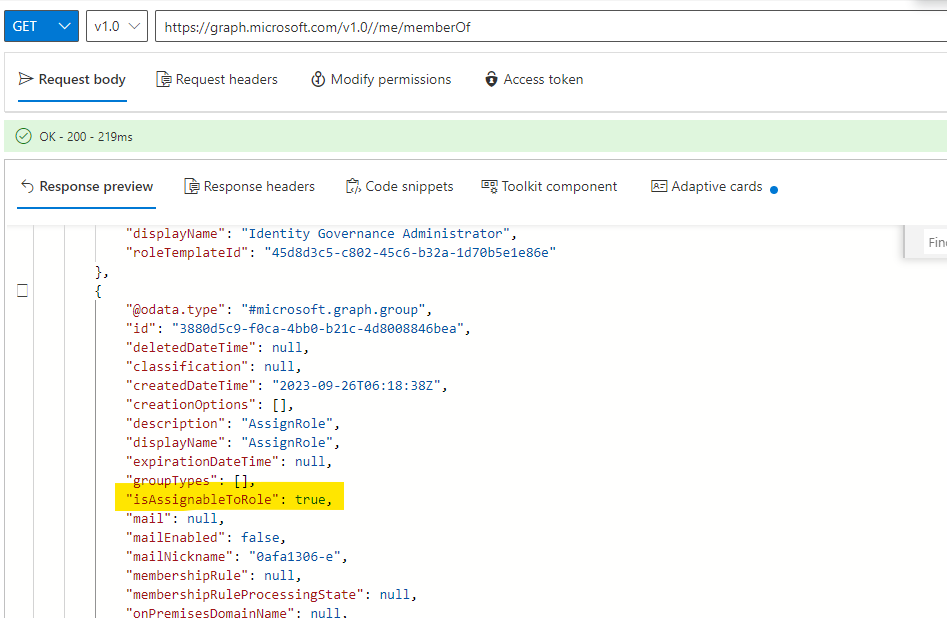Click the Find box in response editor

[x=935, y=242]
